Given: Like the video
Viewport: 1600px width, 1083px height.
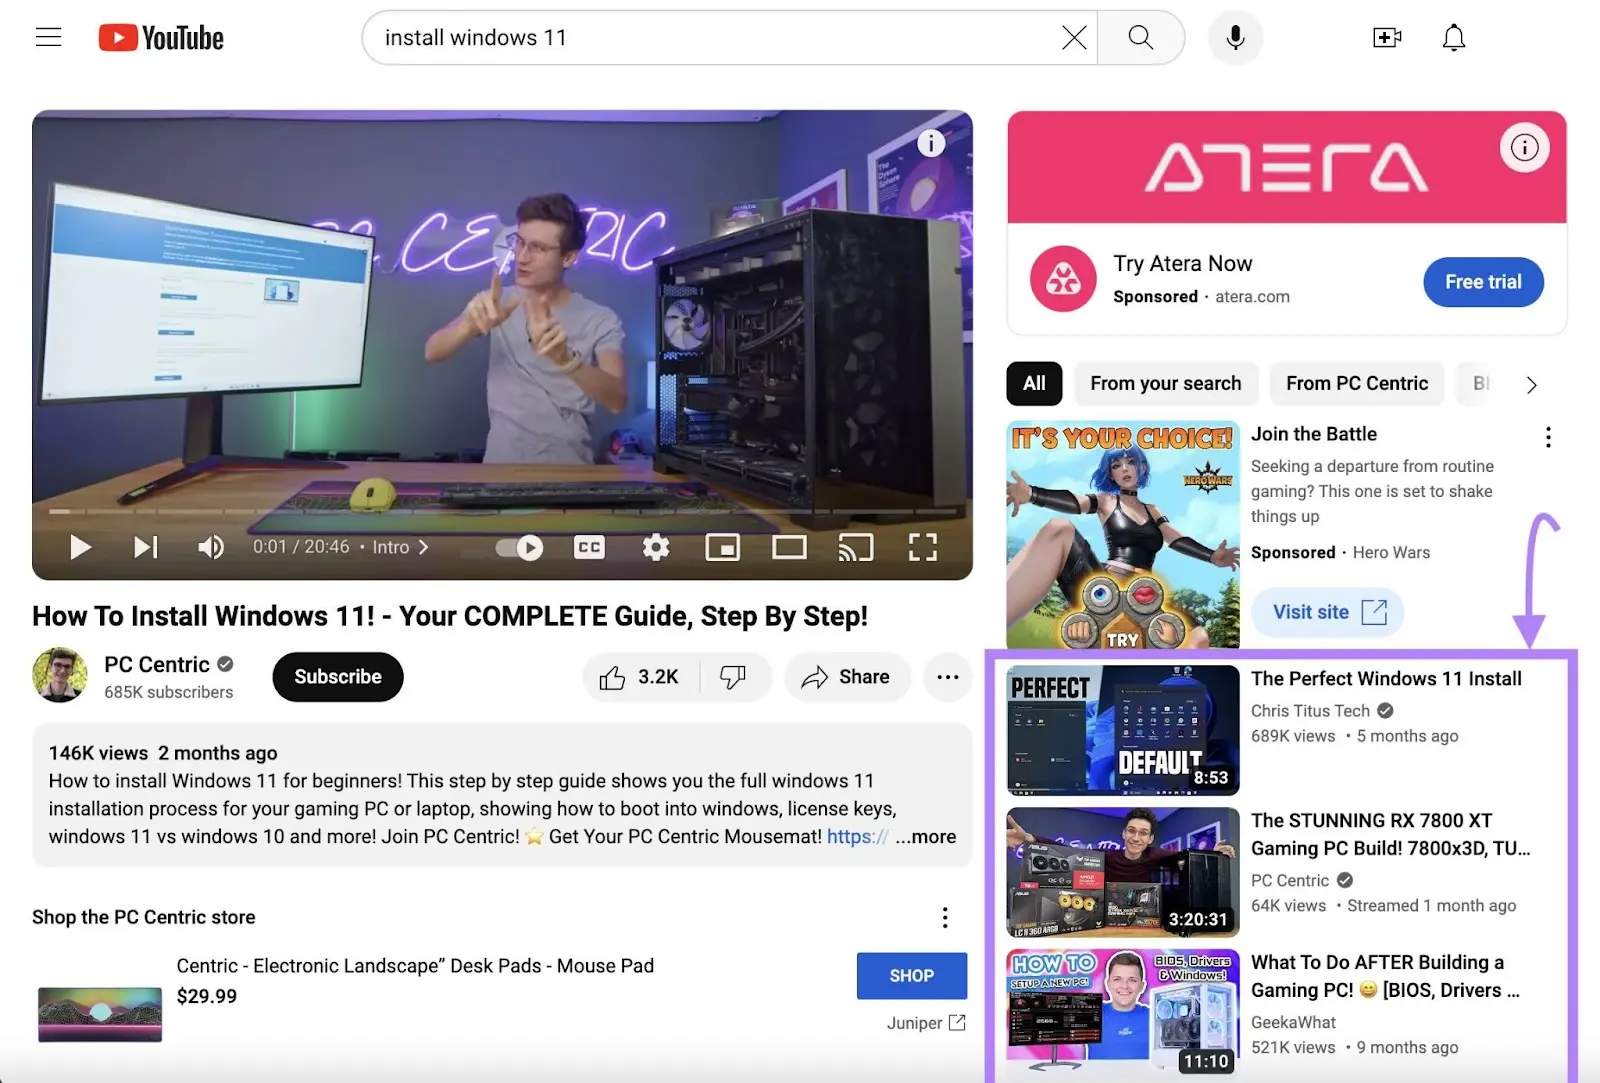Looking at the screenshot, I should point(640,677).
